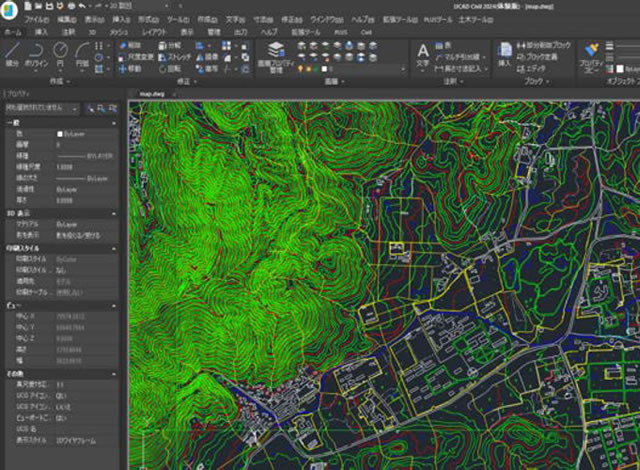
Task: Select the Line (線分) drawing tool
Action: pyautogui.click(x=12, y=55)
